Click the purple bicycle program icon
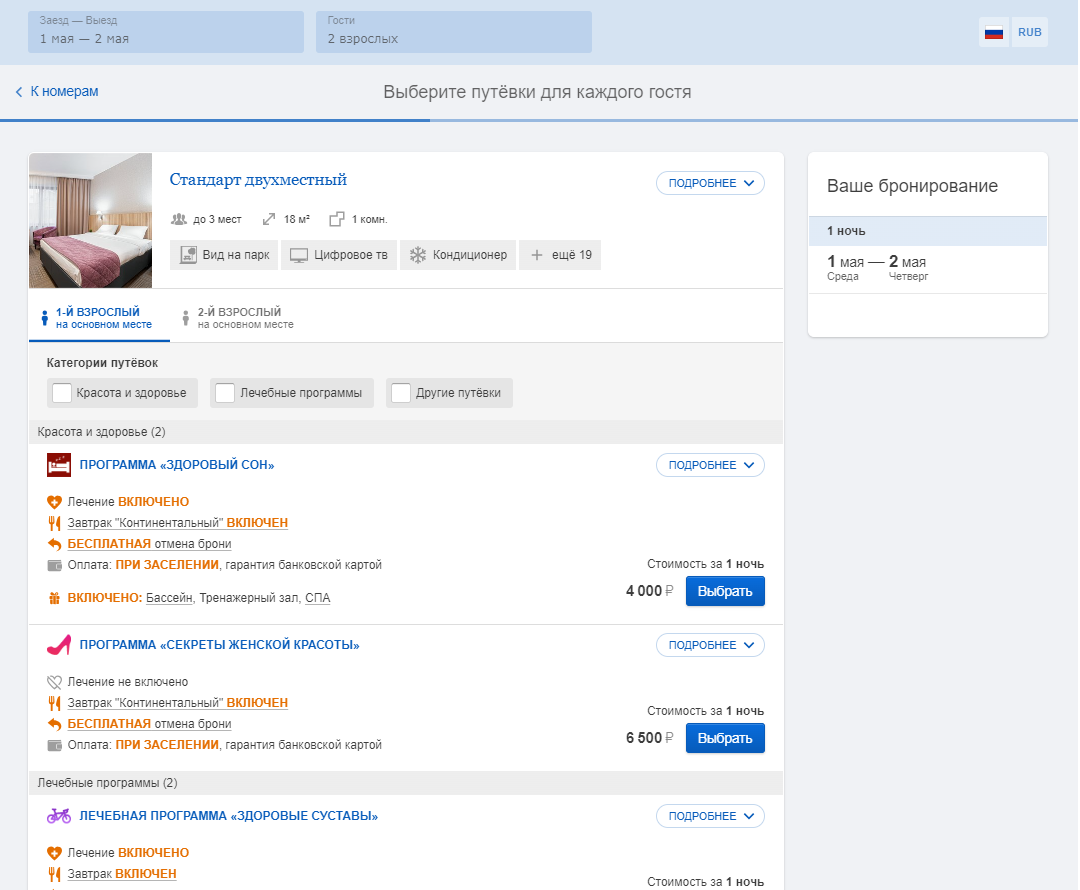Viewport: 1080px width, 890px height. pyautogui.click(x=59, y=816)
